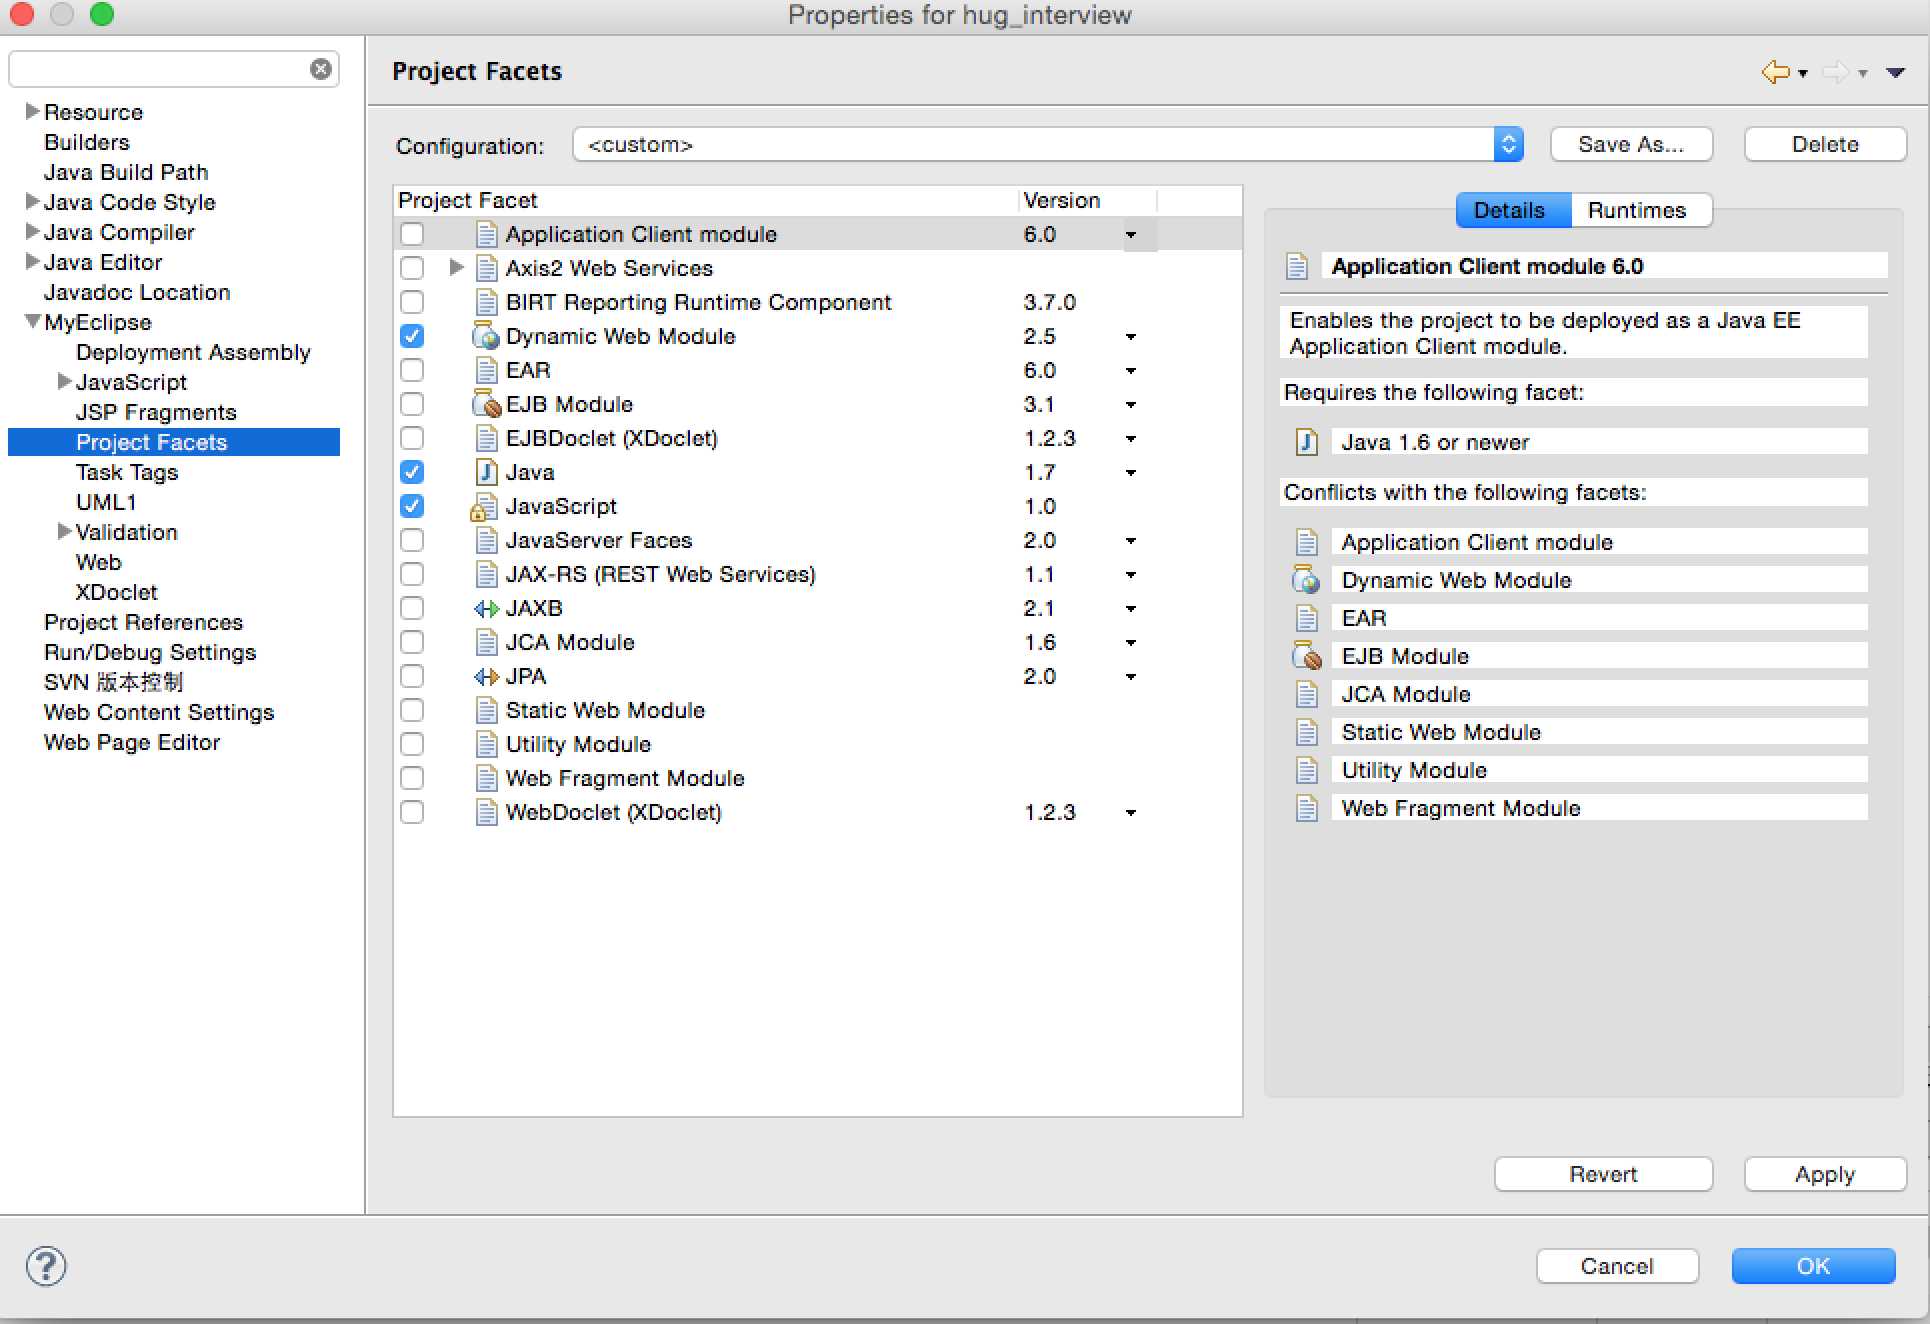1930x1324 pixels.
Task: Click the Application Client module facet icon
Action: pos(486,234)
